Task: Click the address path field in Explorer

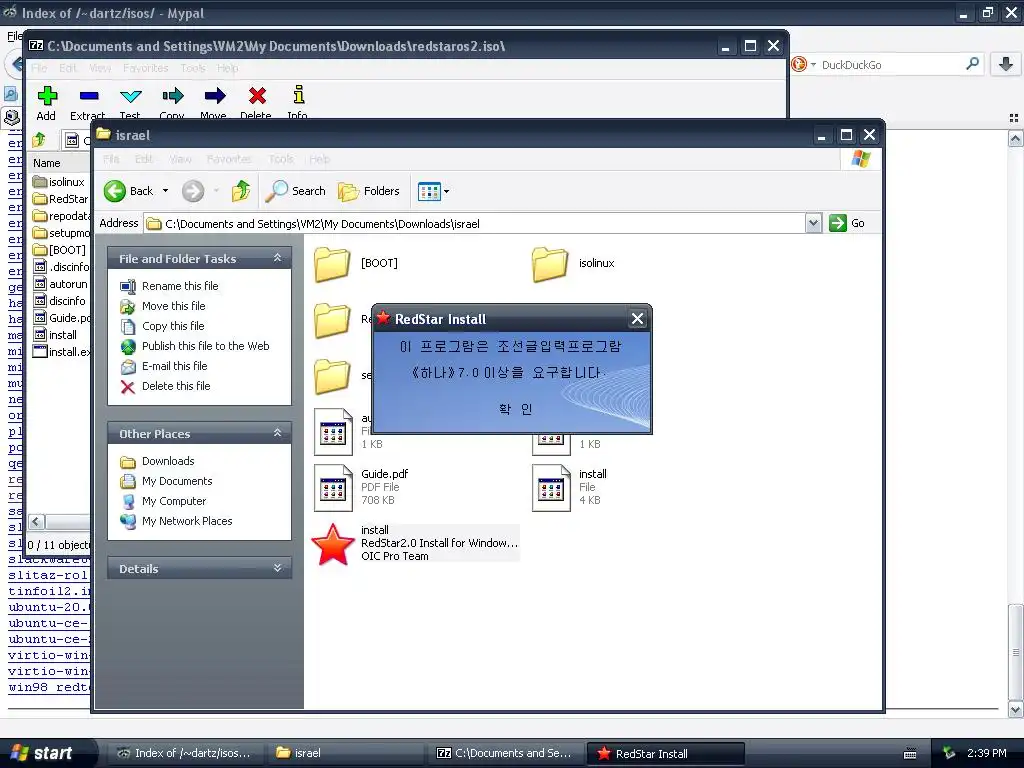Action: click(475, 223)
